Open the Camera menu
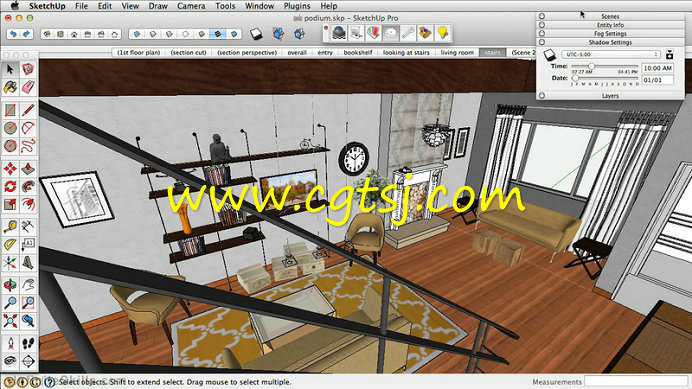 191,6
